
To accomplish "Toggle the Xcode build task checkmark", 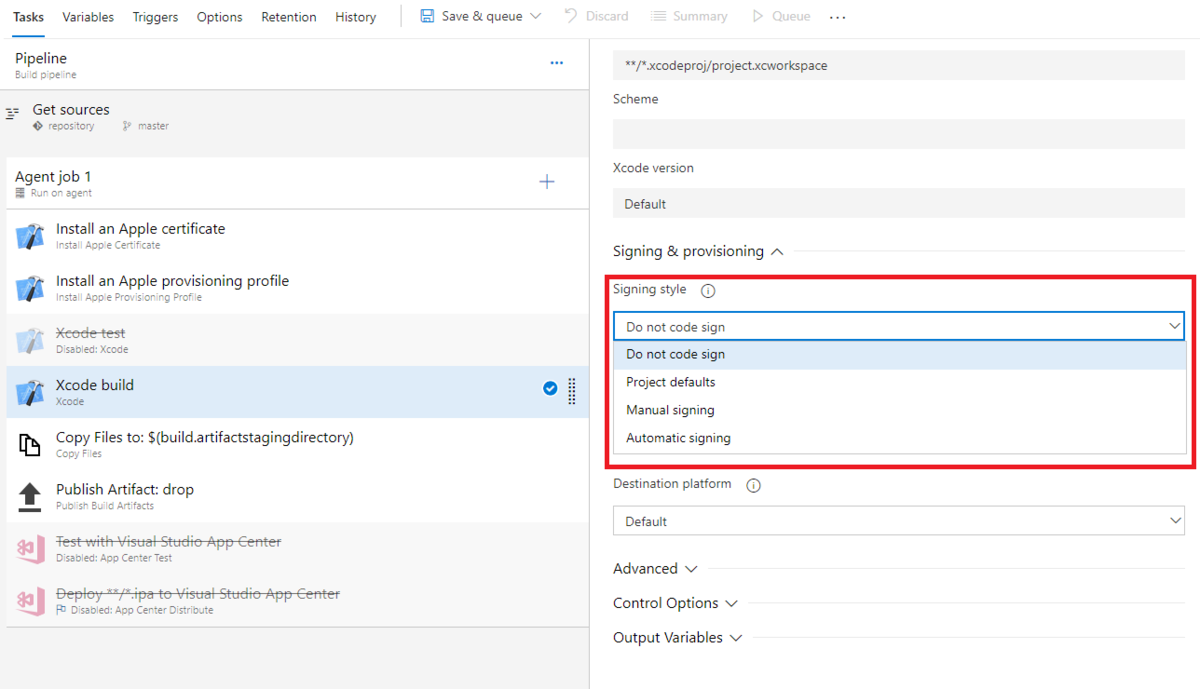I will 550,389.
